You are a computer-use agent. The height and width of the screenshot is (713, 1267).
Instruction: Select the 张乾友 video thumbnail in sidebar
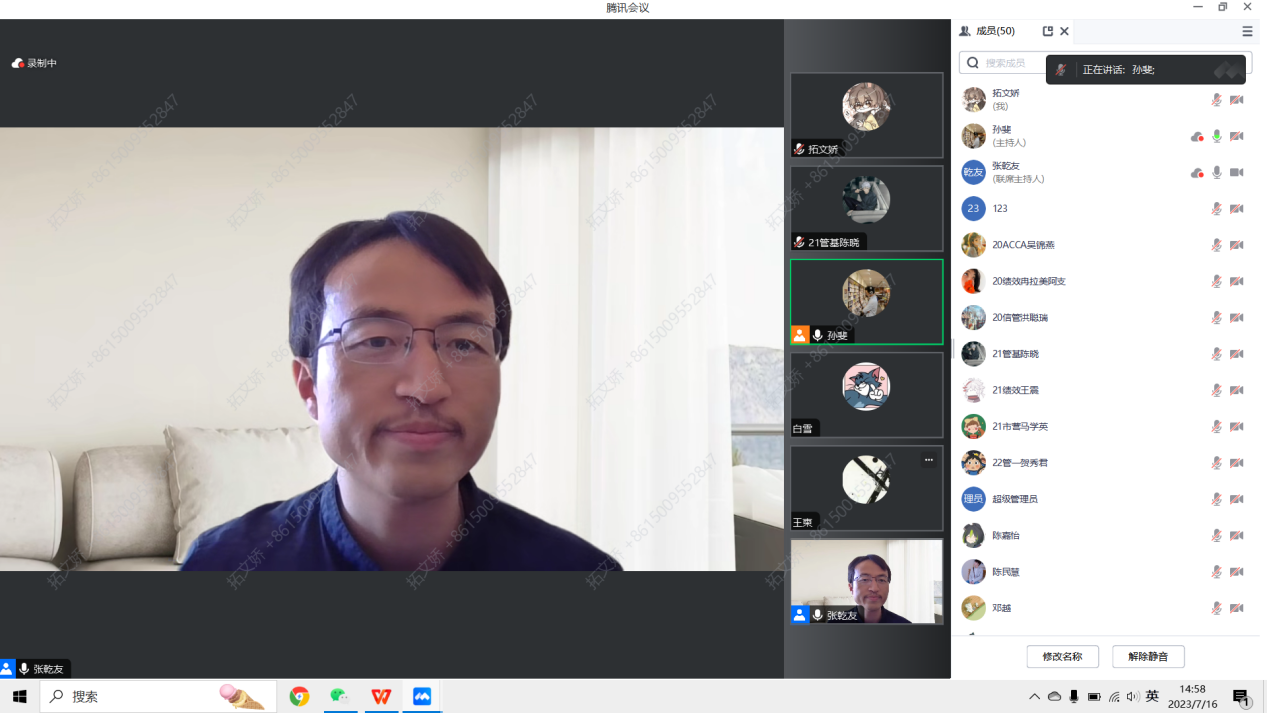866,581
